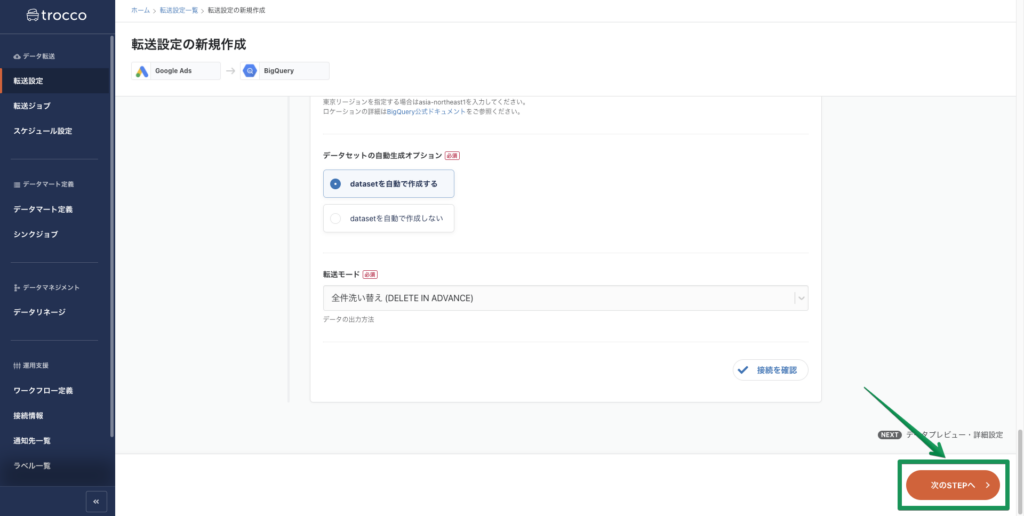Click the page vertical scrollbar

1019,440
